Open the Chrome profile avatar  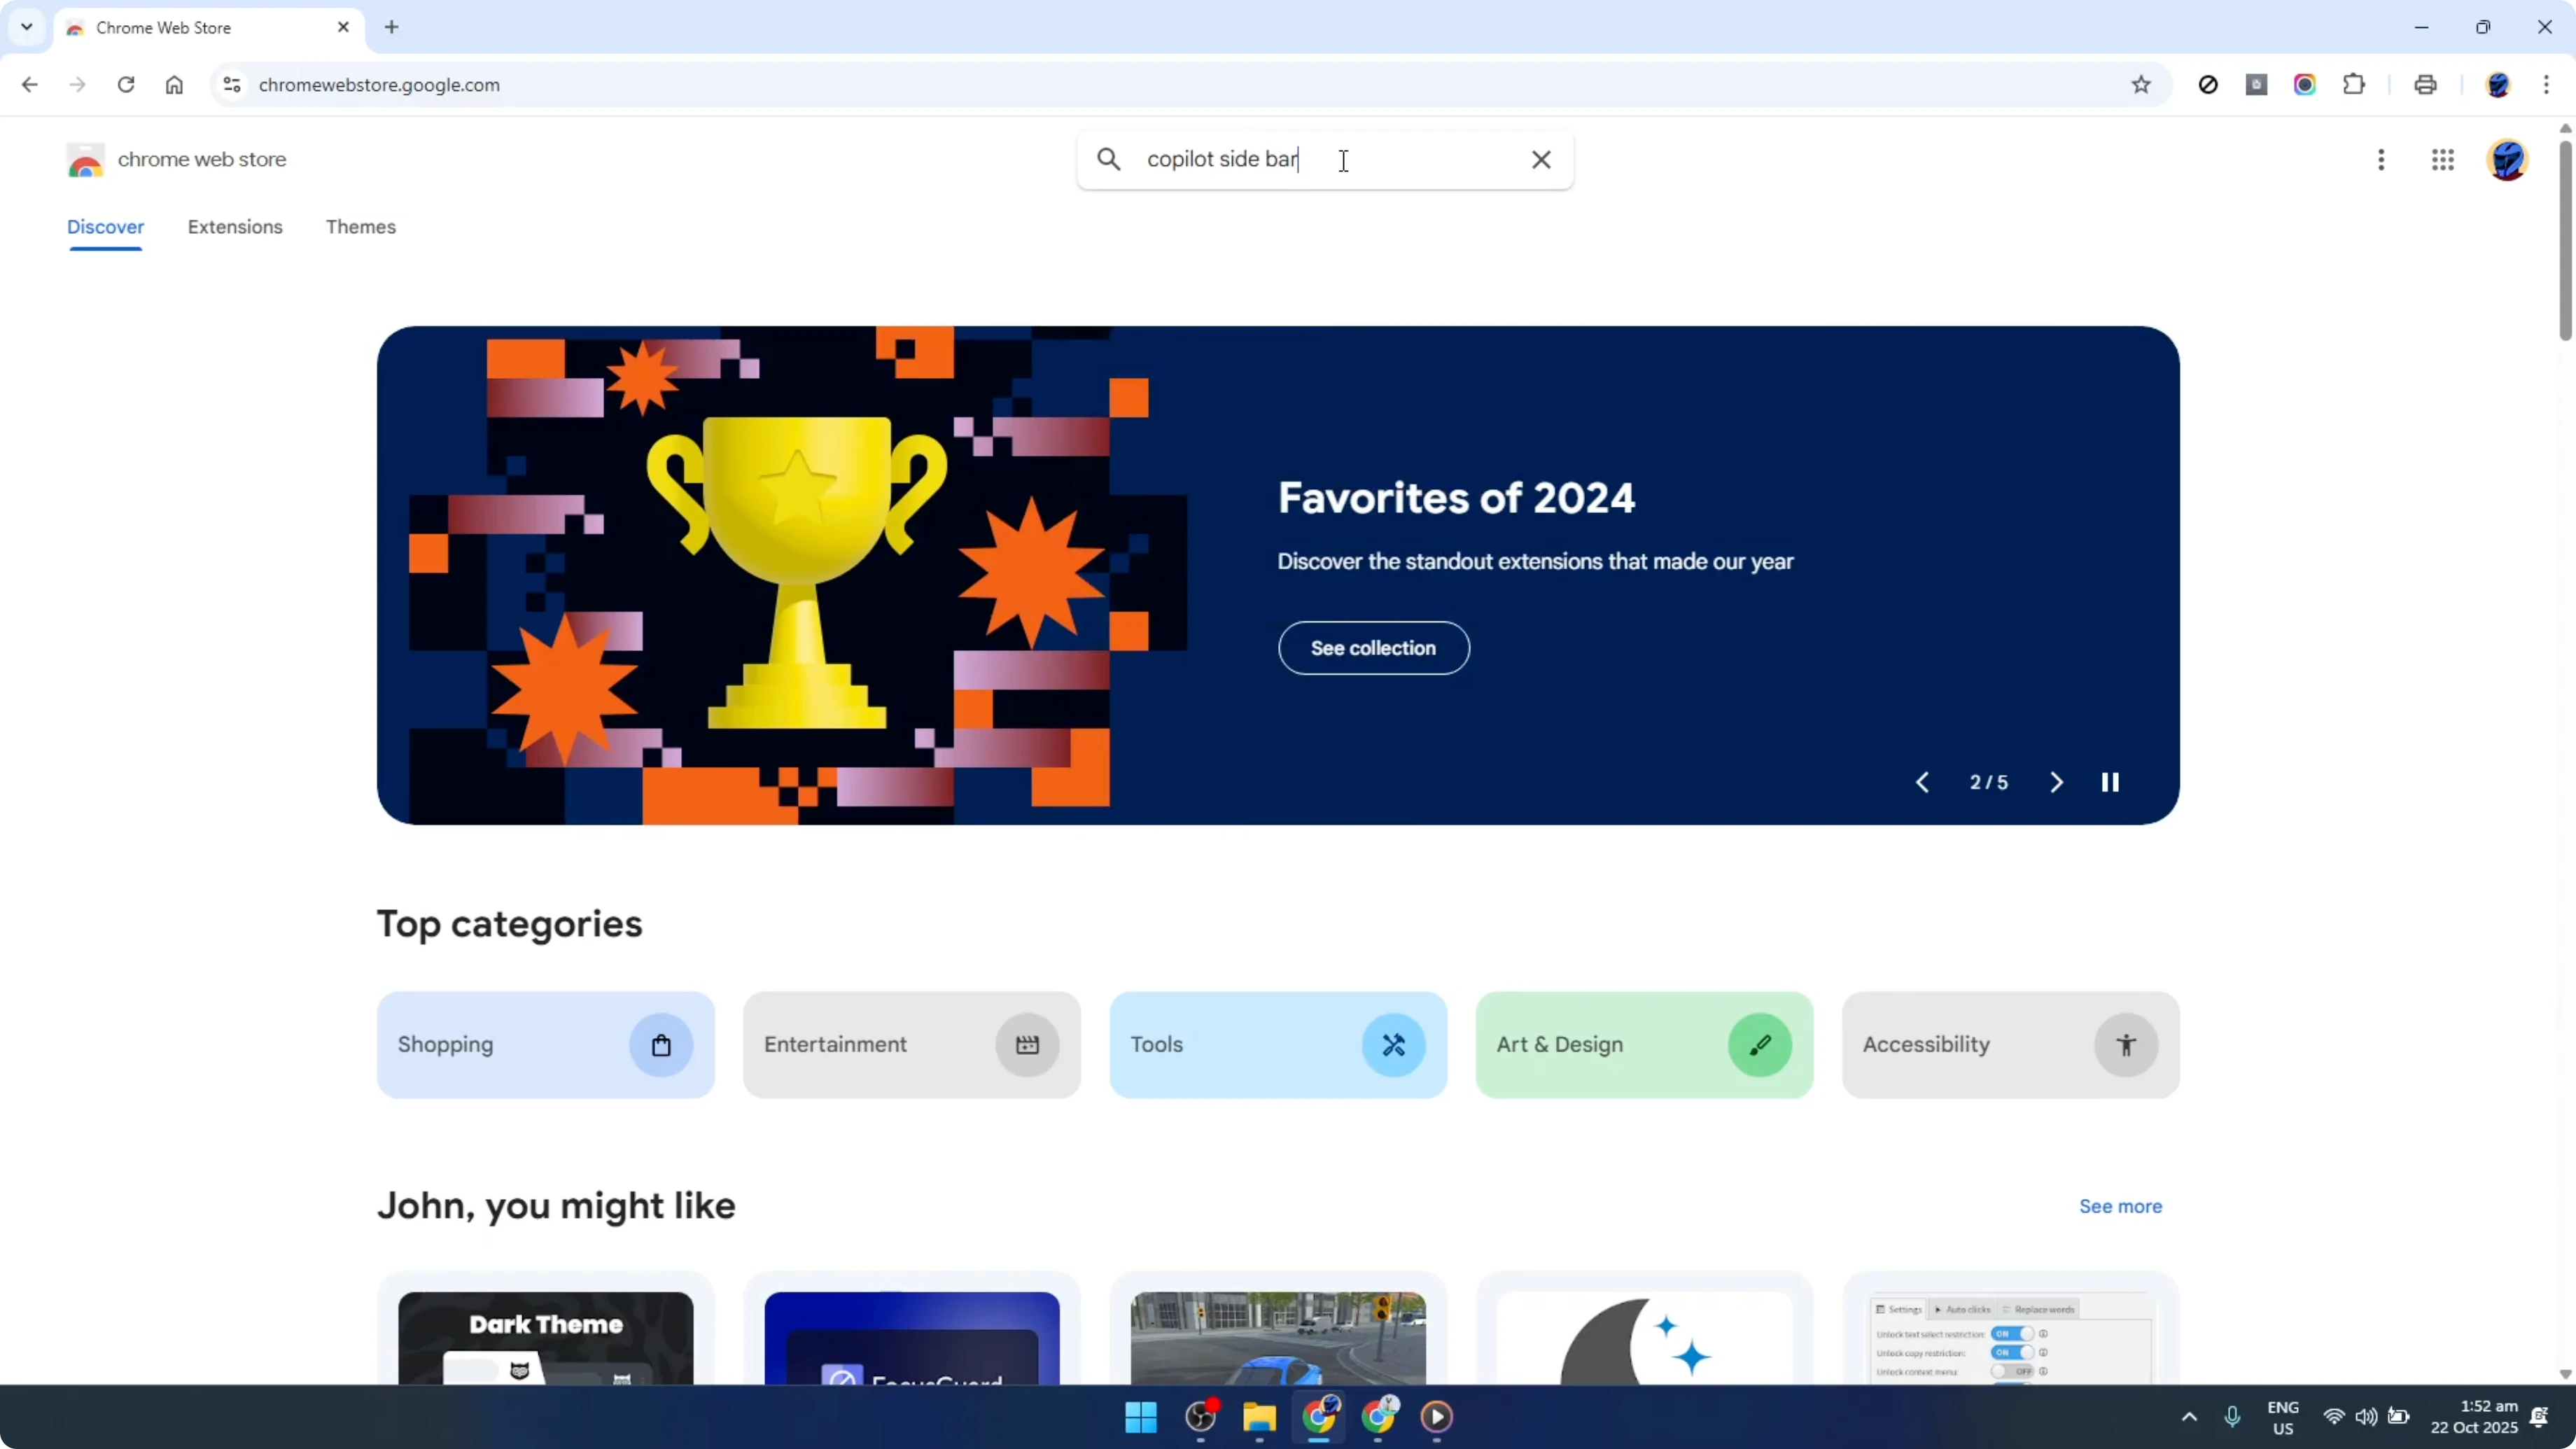pos(2508,160)
